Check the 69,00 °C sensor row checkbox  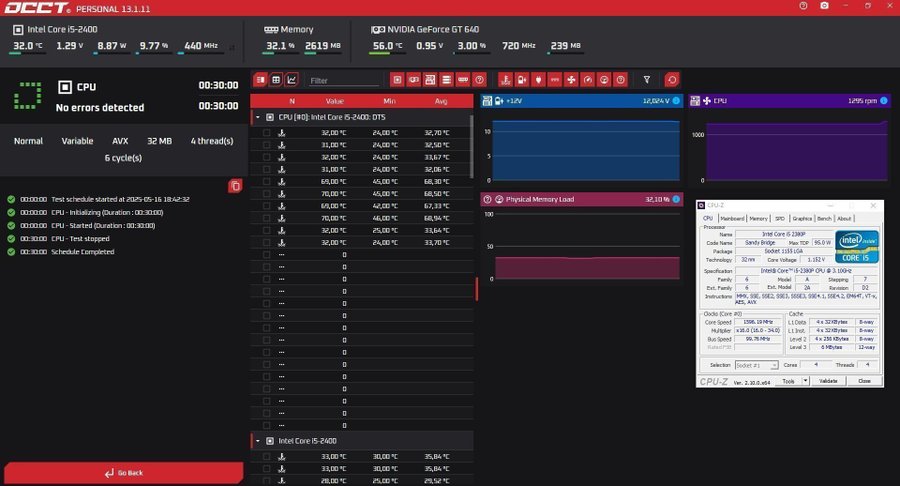tap(266, 181)
